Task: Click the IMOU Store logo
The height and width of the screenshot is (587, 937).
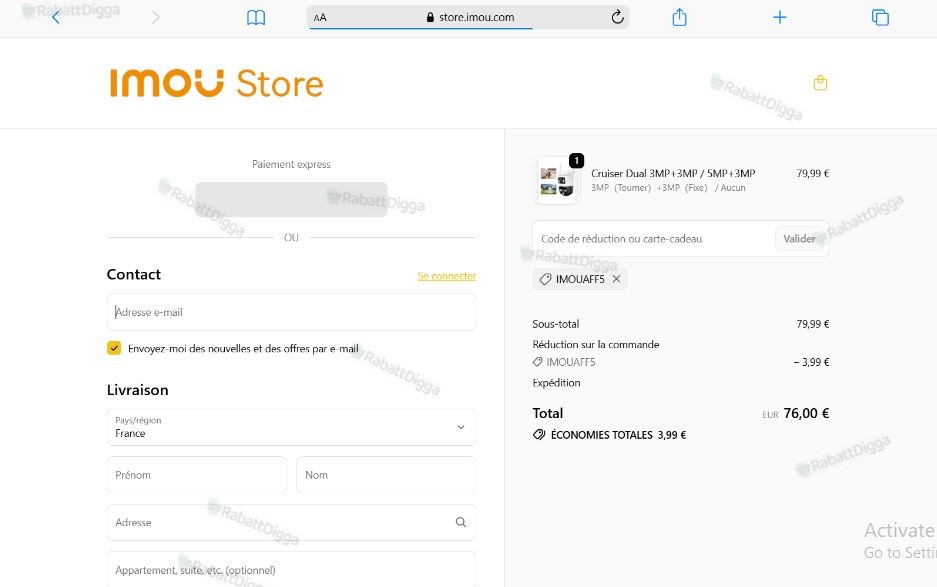Action: (x=216, y=83)
